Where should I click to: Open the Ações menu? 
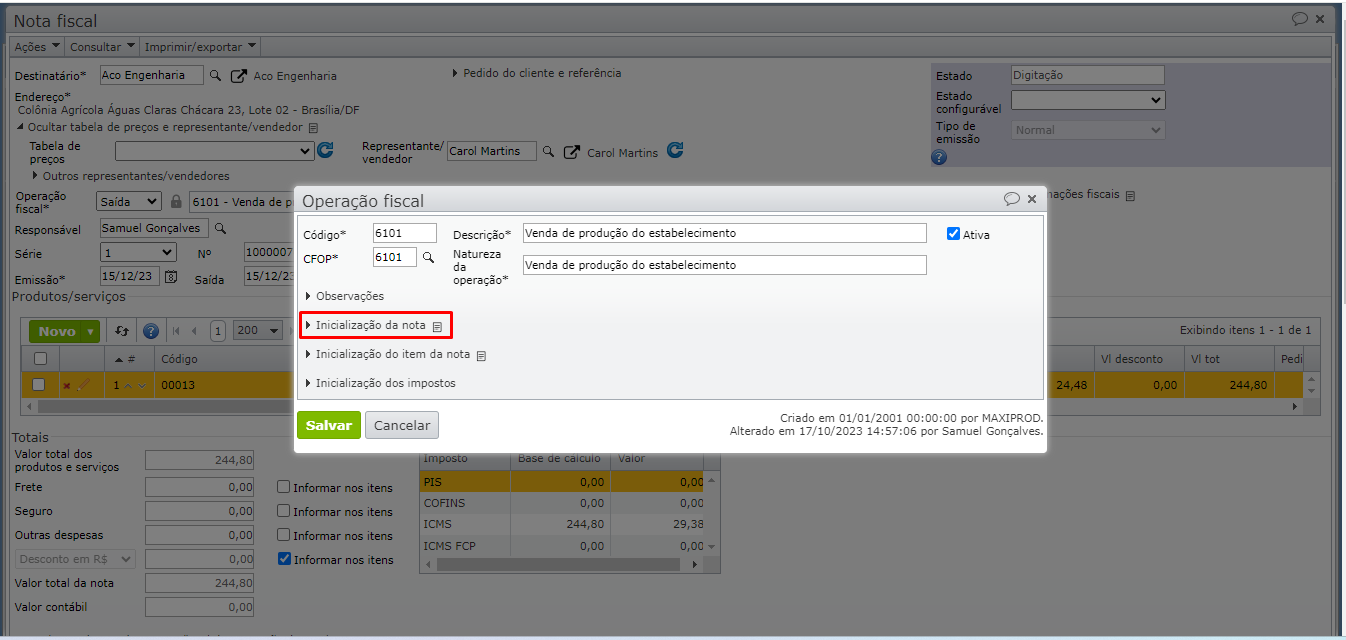(x=37, y=47)
